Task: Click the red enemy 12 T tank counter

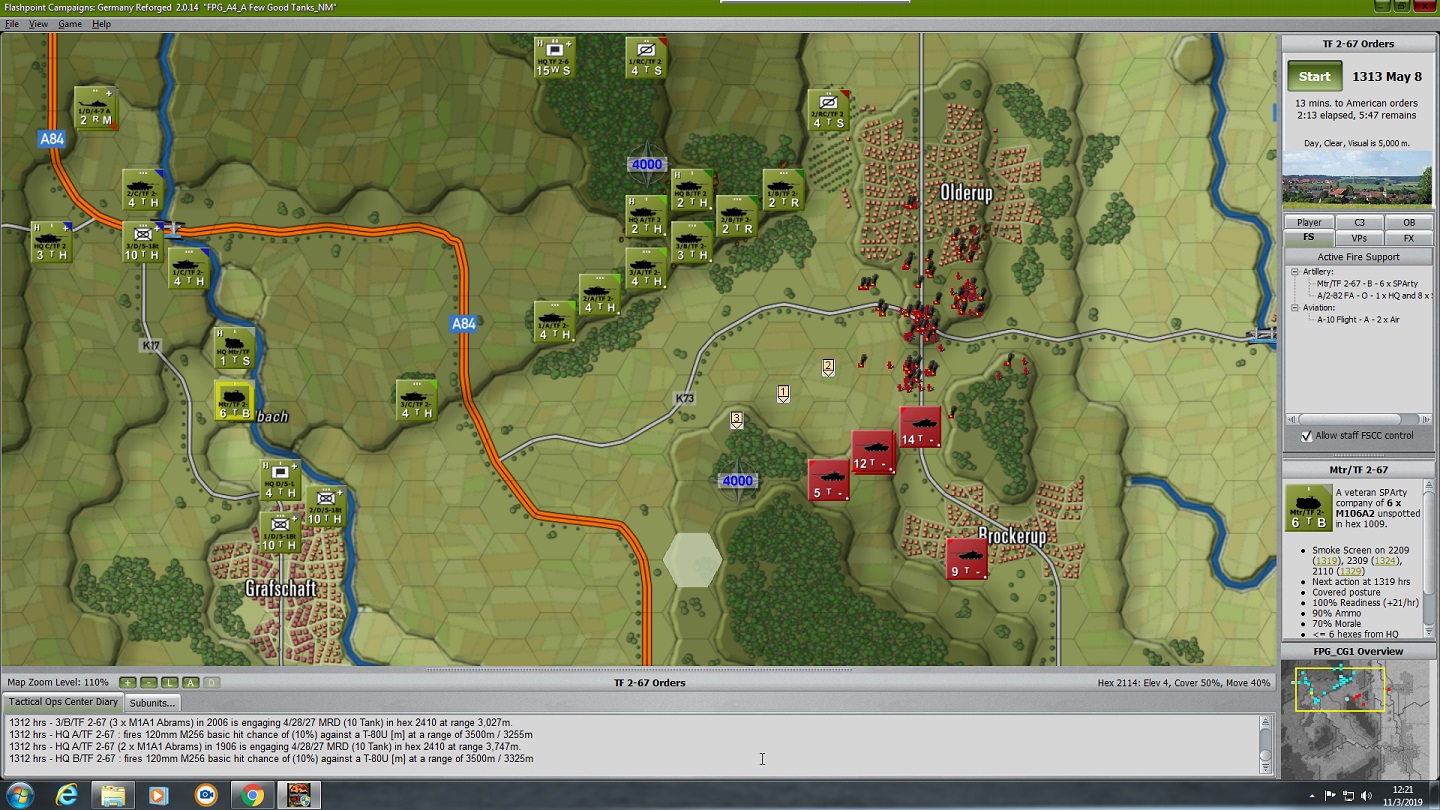Action: pyautogui.click(x=873, y=452)
